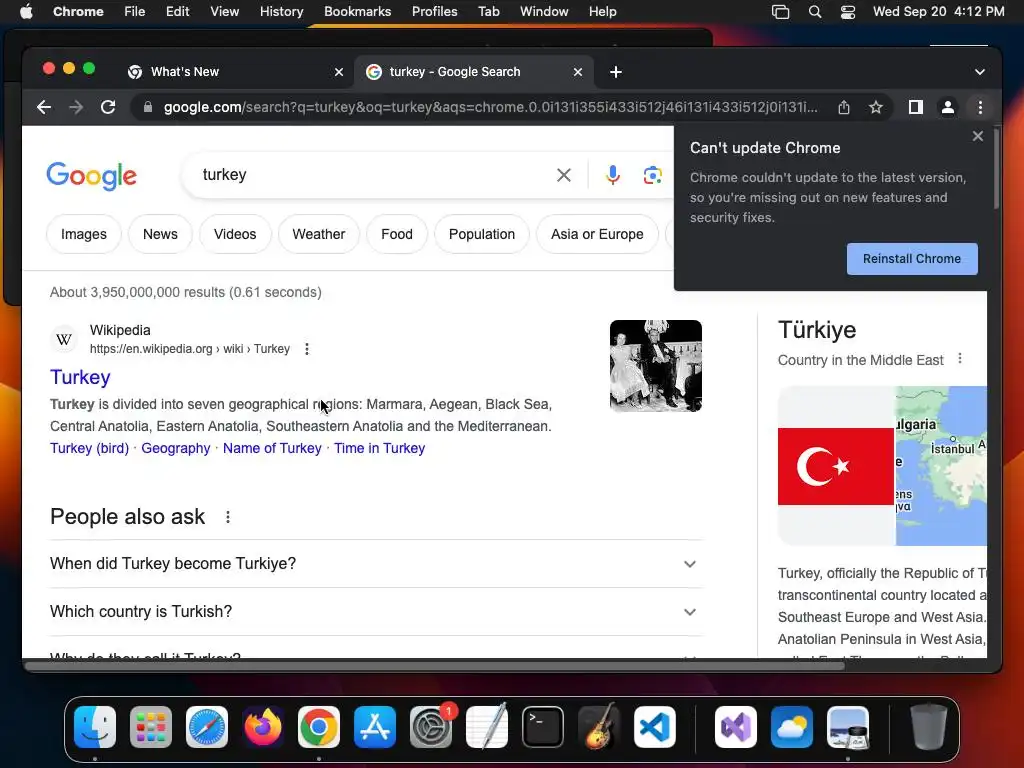Screen dimensions: 1024x768
Task: Start voice search with the microphone icon
Action: click(x=613, y=175)
